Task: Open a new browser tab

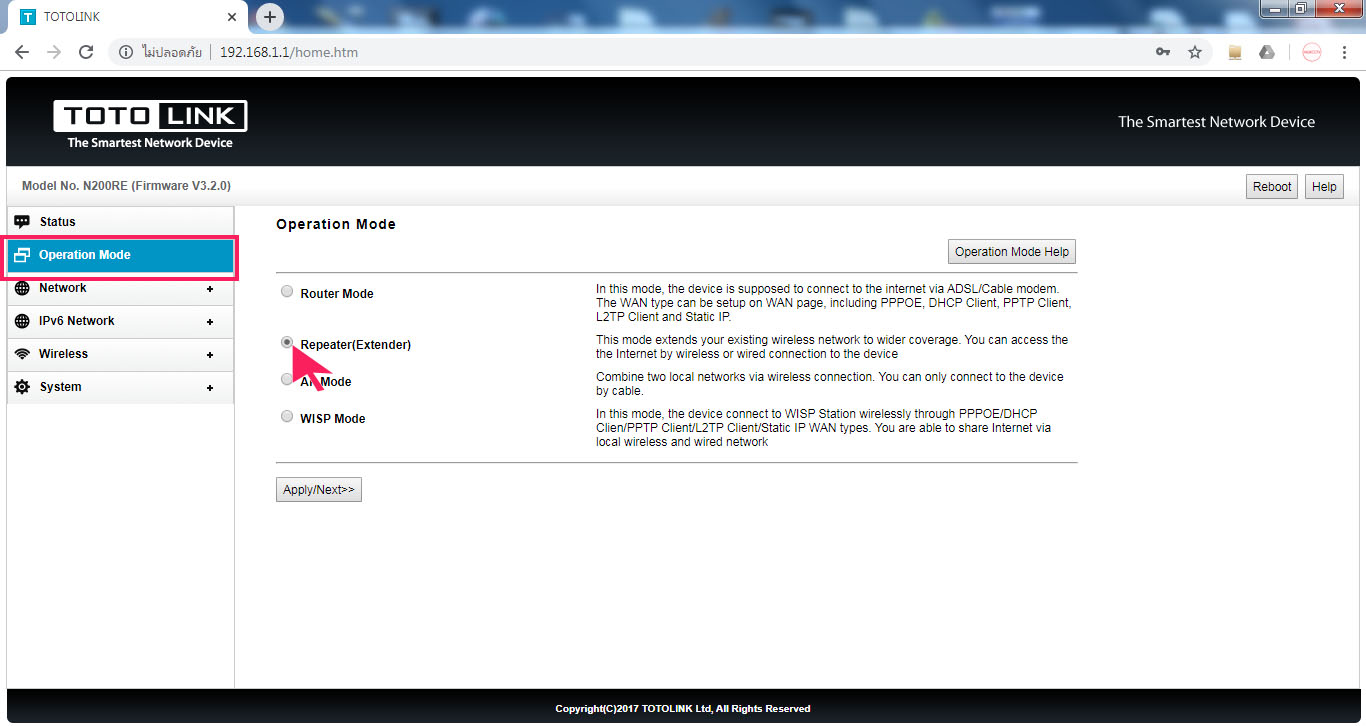Action: pyautogui.click(x=270, y=16)
